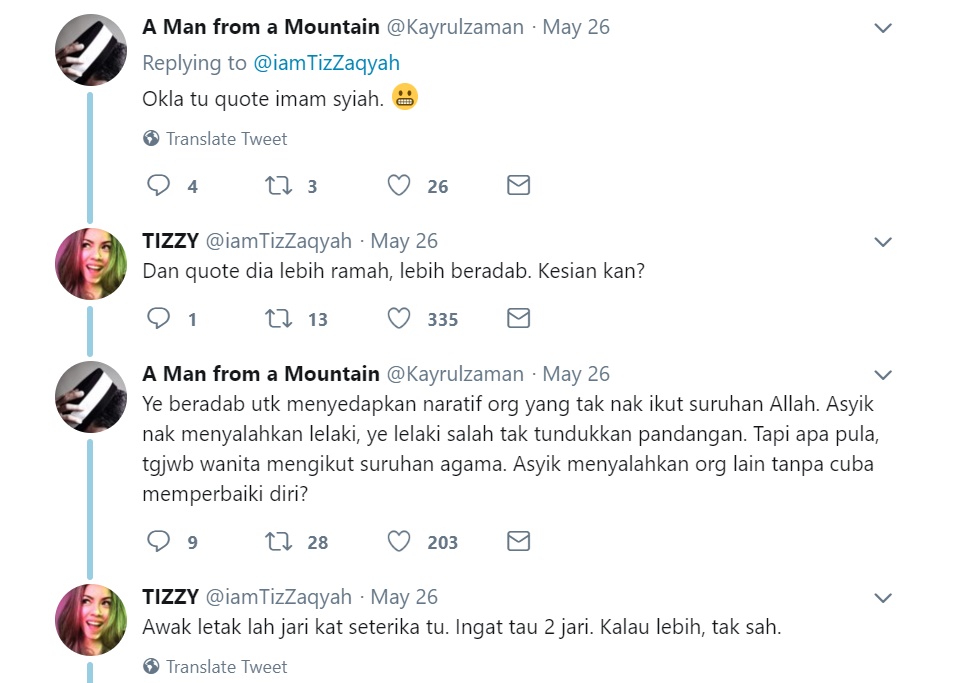Screen dimensions: 955x683
Task: Open more options chevron on first tweet
Action: 883,28
